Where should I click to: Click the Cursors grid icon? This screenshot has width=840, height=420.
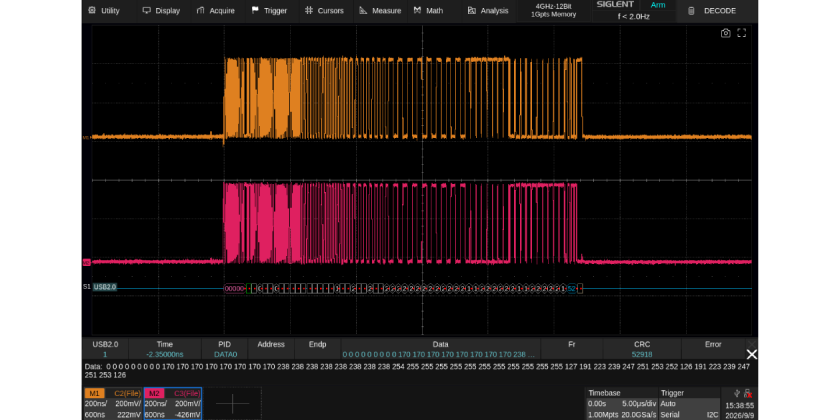click(x=309, y=11)
